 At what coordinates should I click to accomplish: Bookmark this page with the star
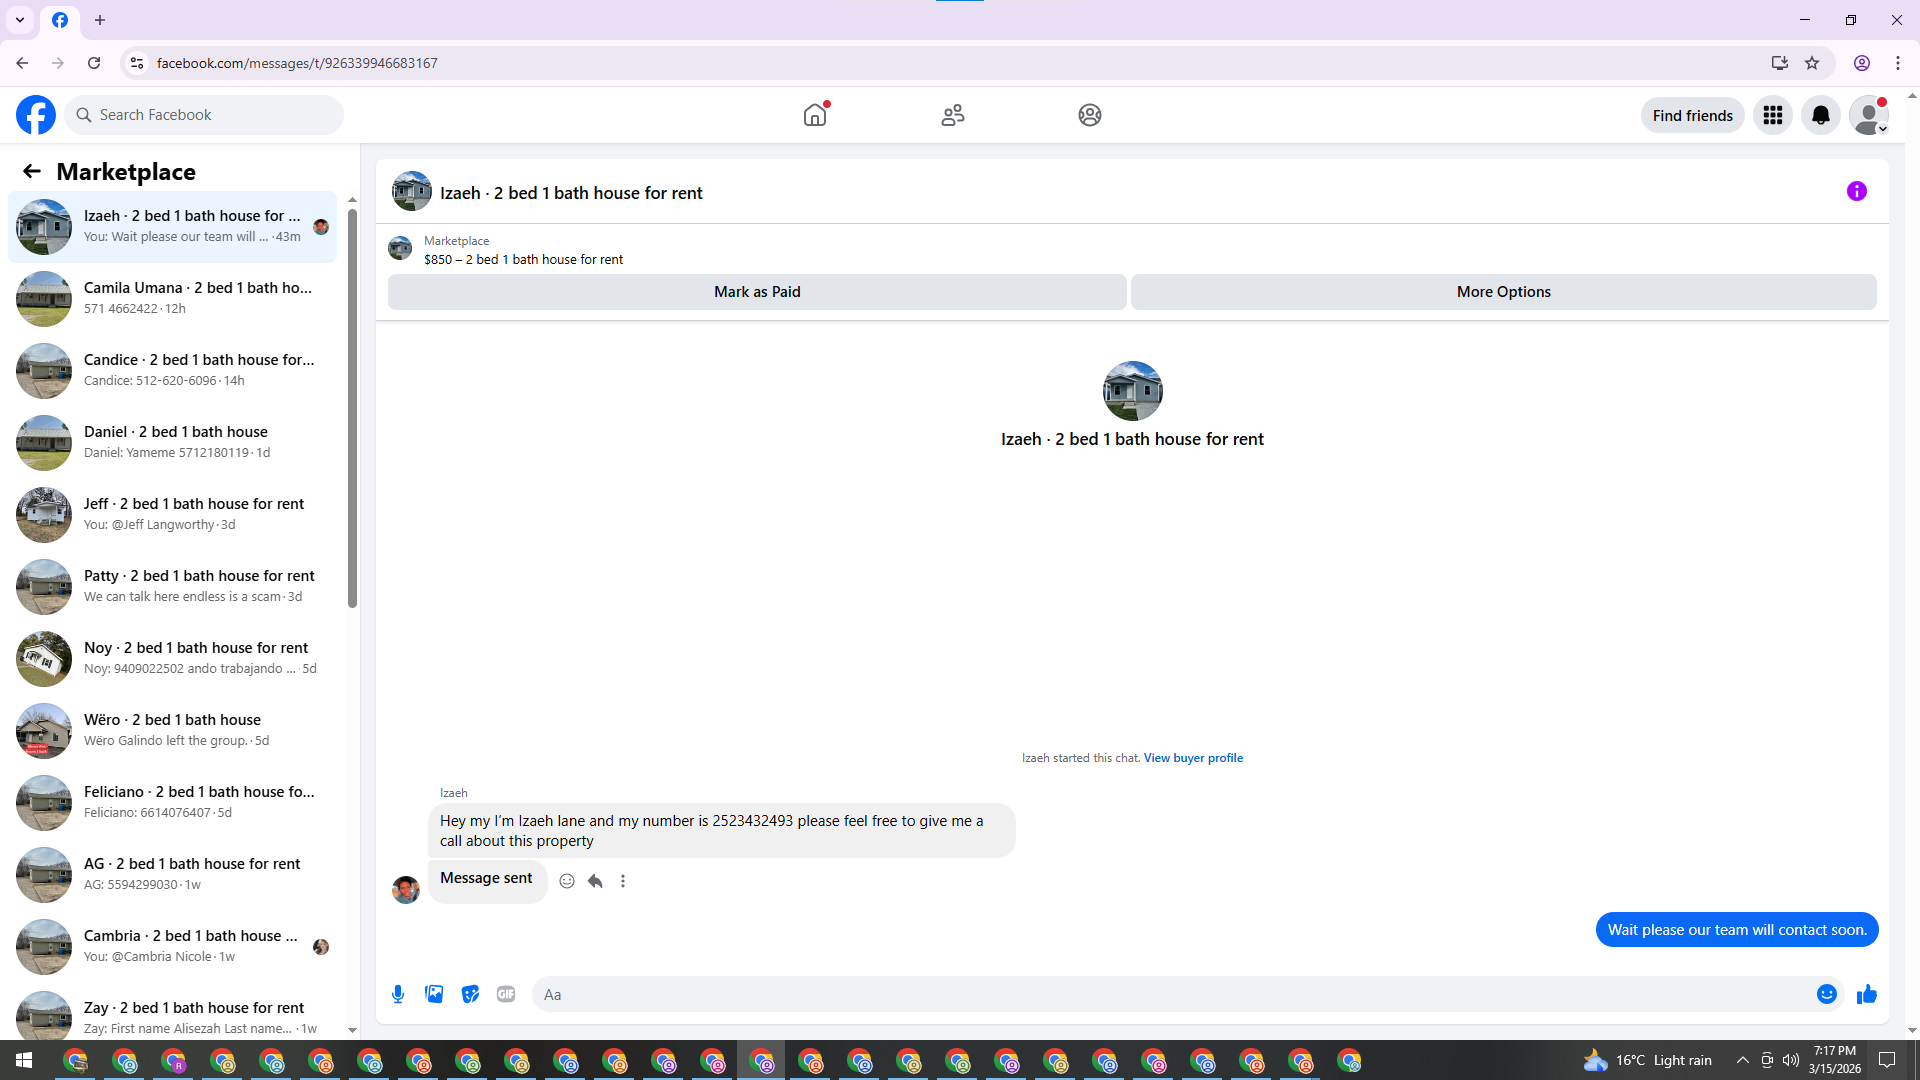point(1812,63)
